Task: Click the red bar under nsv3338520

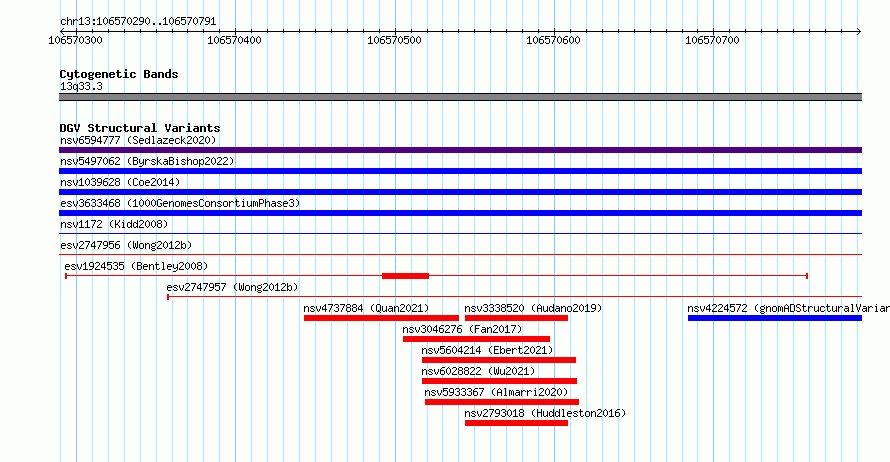Action: tap(516, 318)
